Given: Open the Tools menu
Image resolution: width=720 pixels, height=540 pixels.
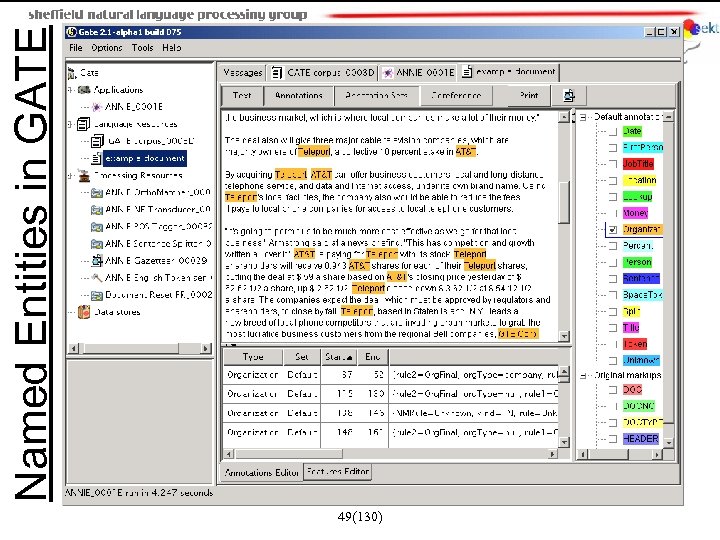Looking at the screenshot, I should coord(142,48).
